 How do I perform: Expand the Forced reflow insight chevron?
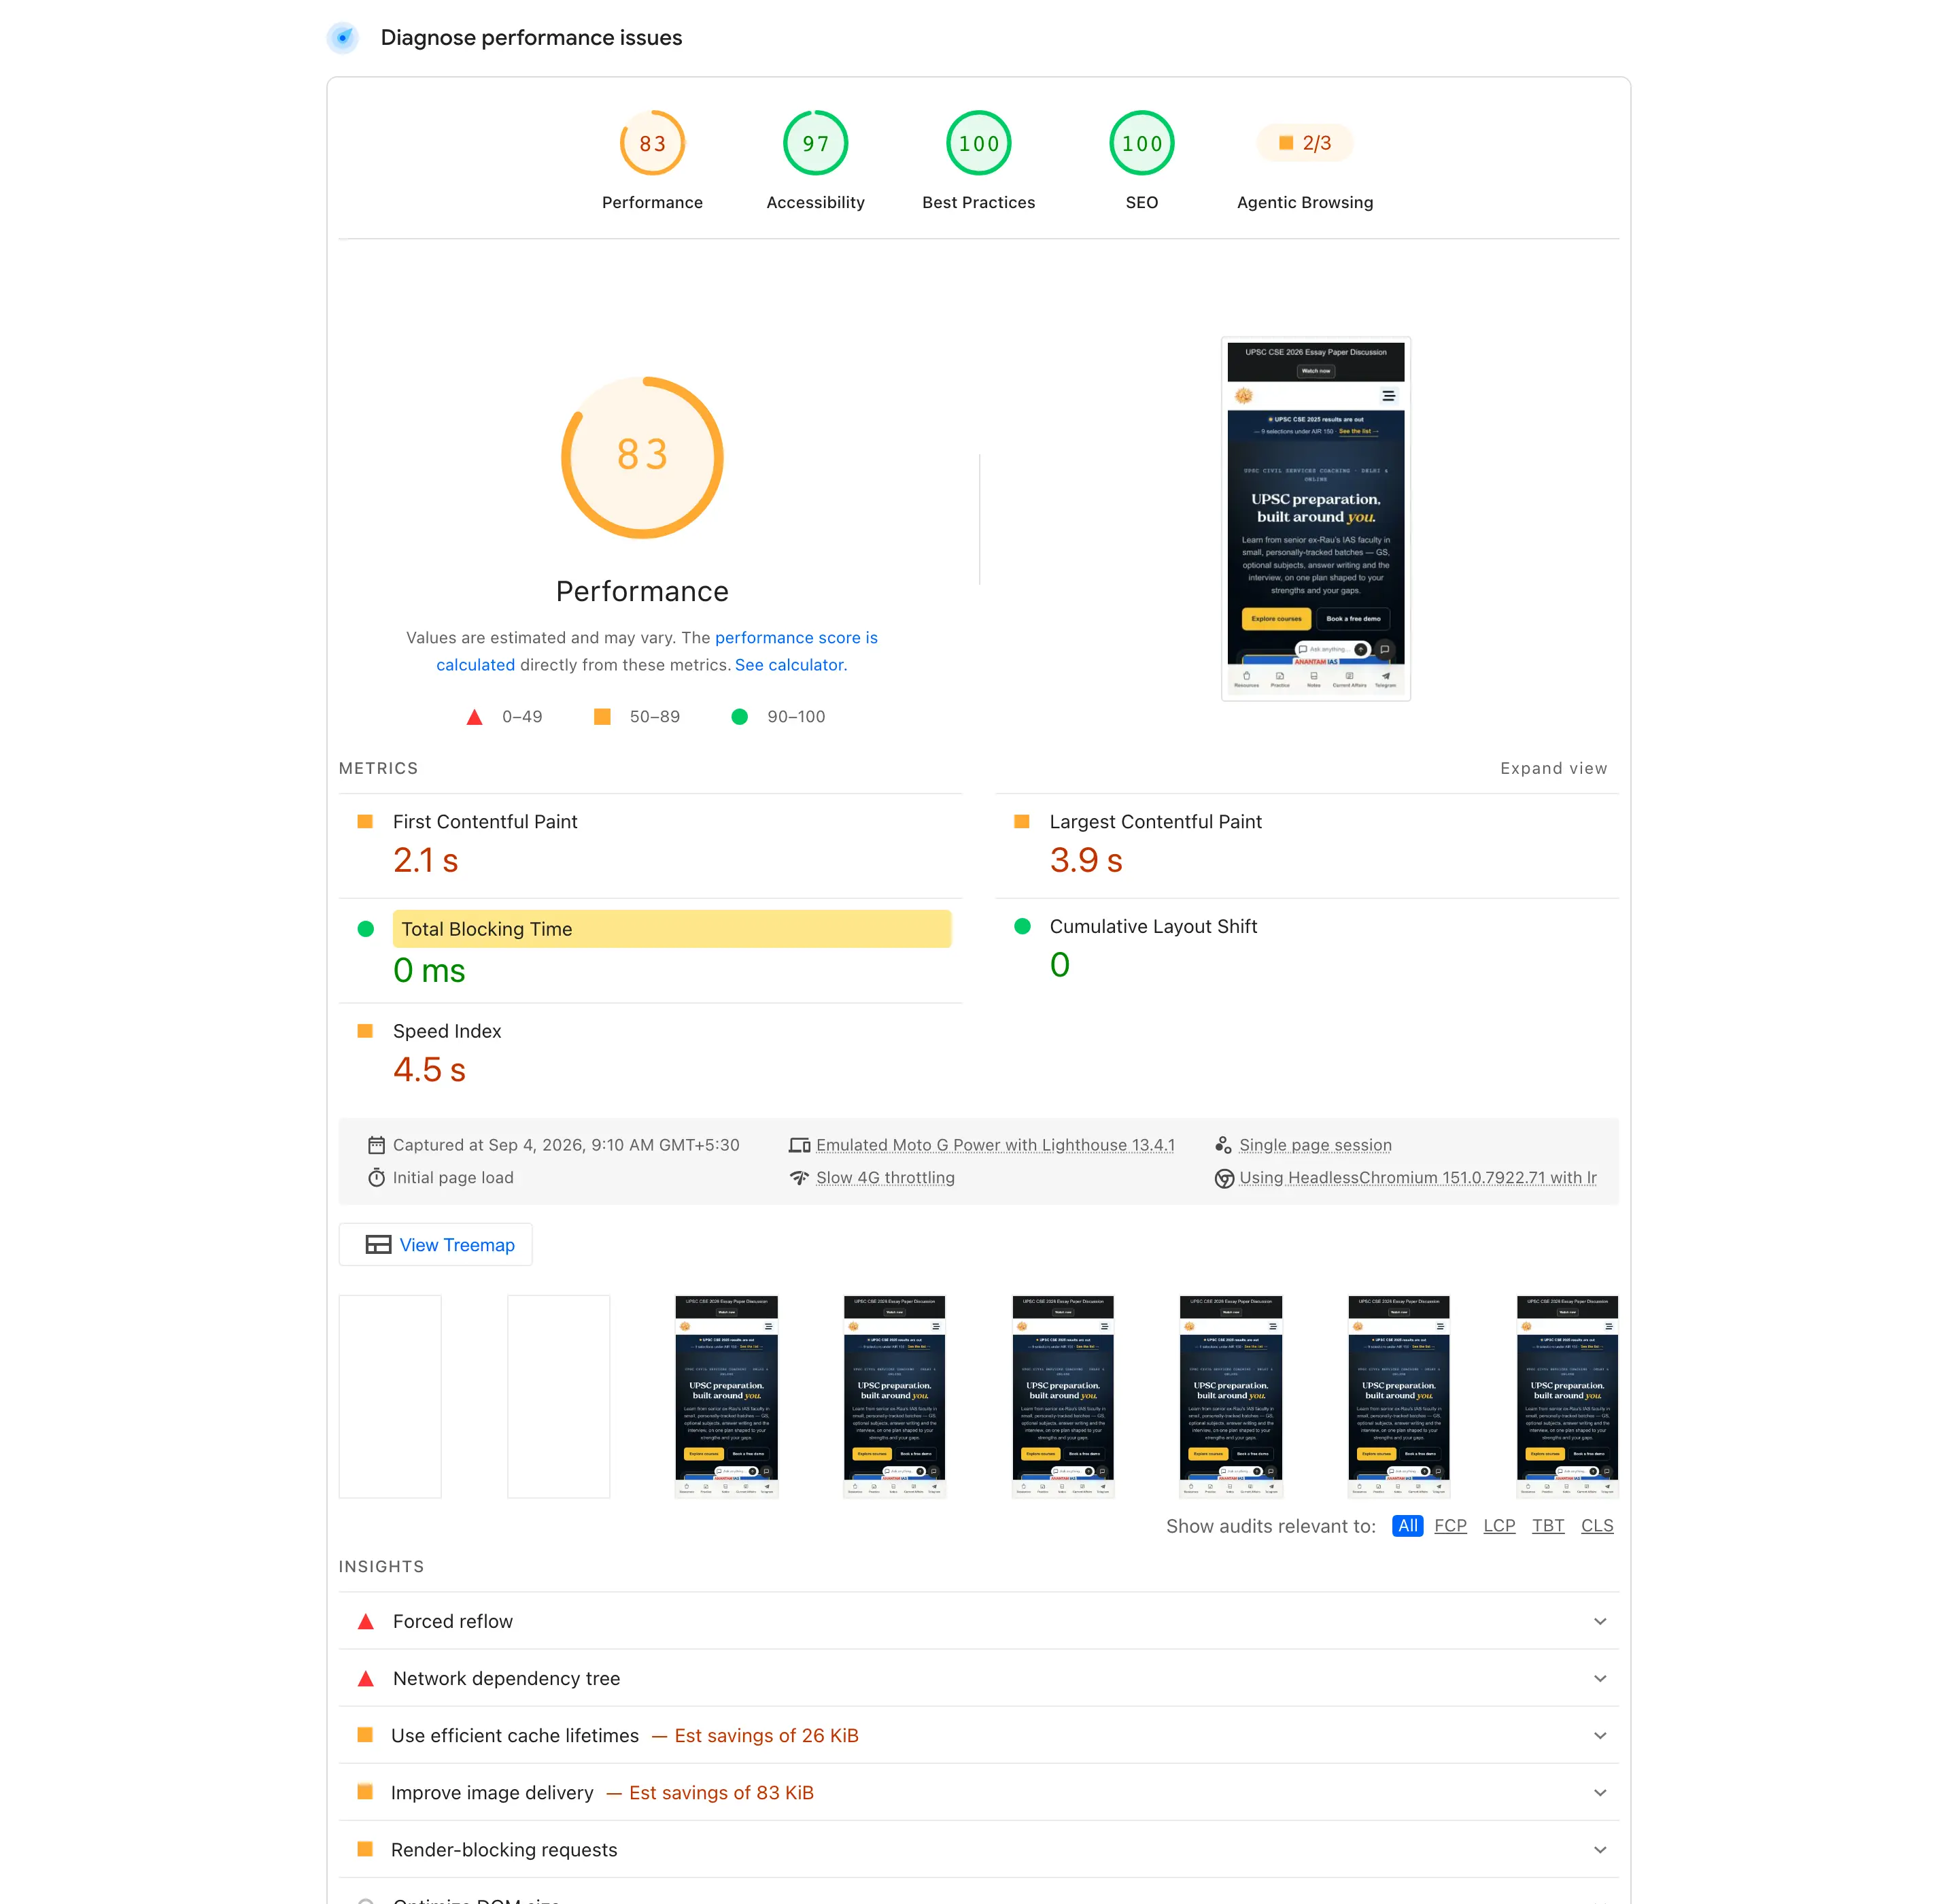point(1600,1621)
